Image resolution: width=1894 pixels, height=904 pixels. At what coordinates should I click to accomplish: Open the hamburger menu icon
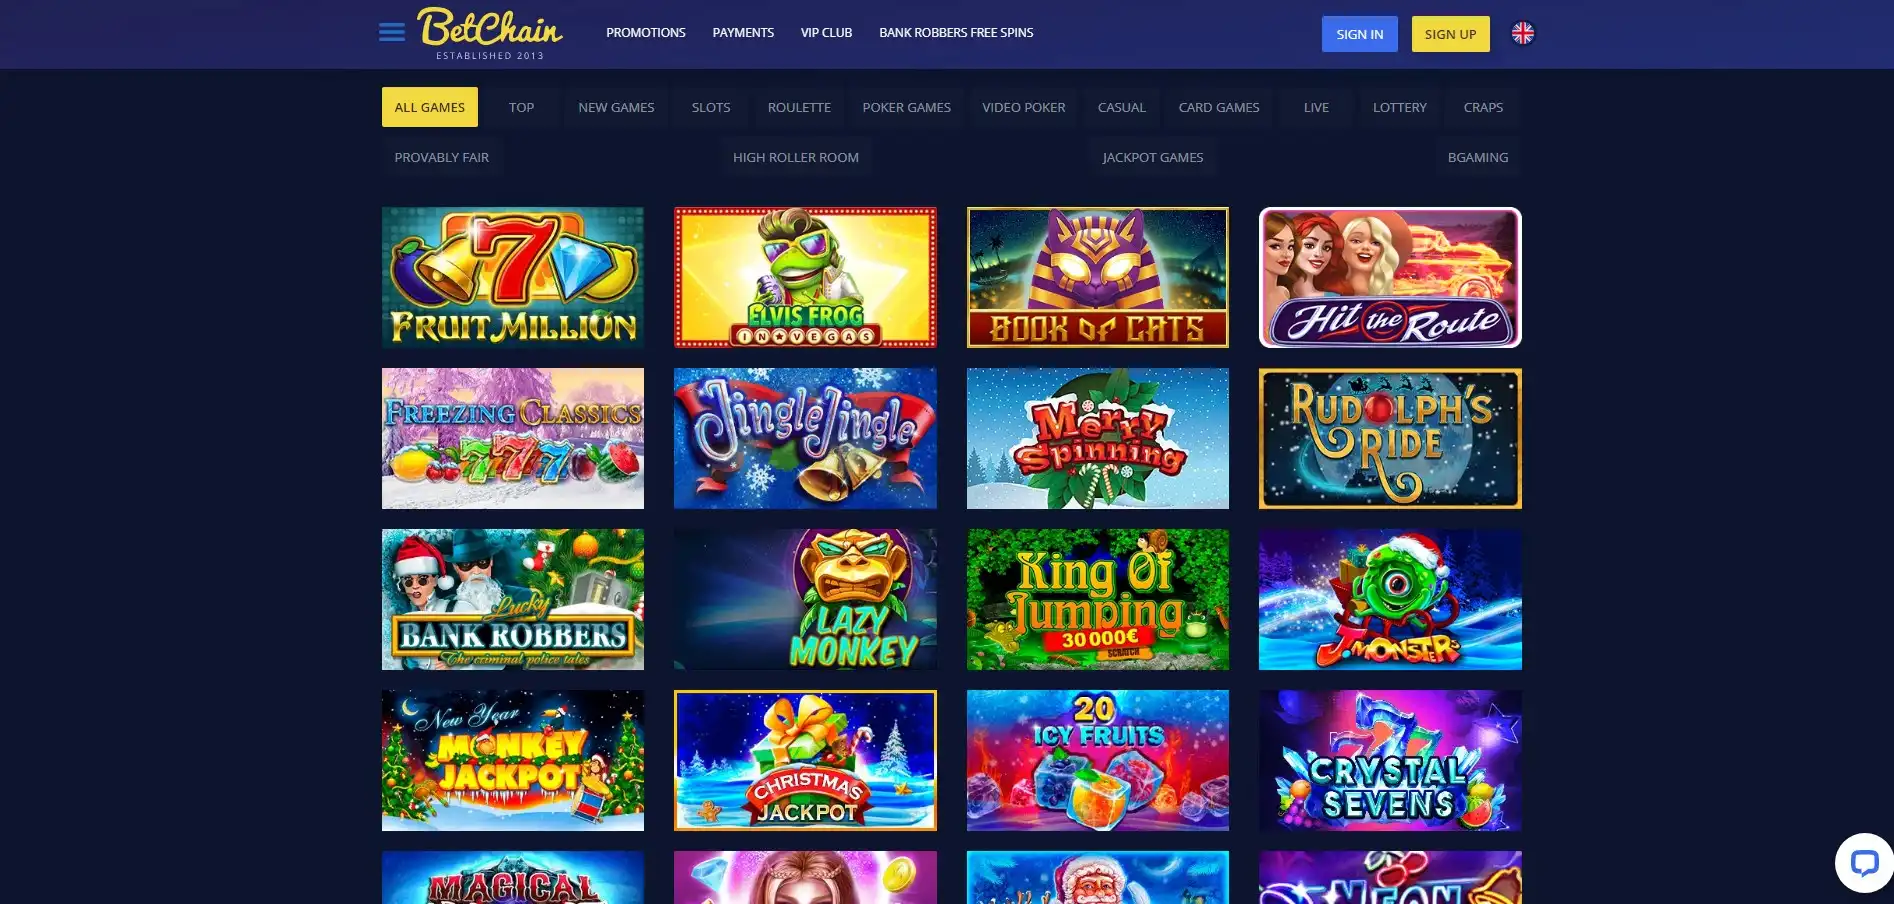[392, 33]
